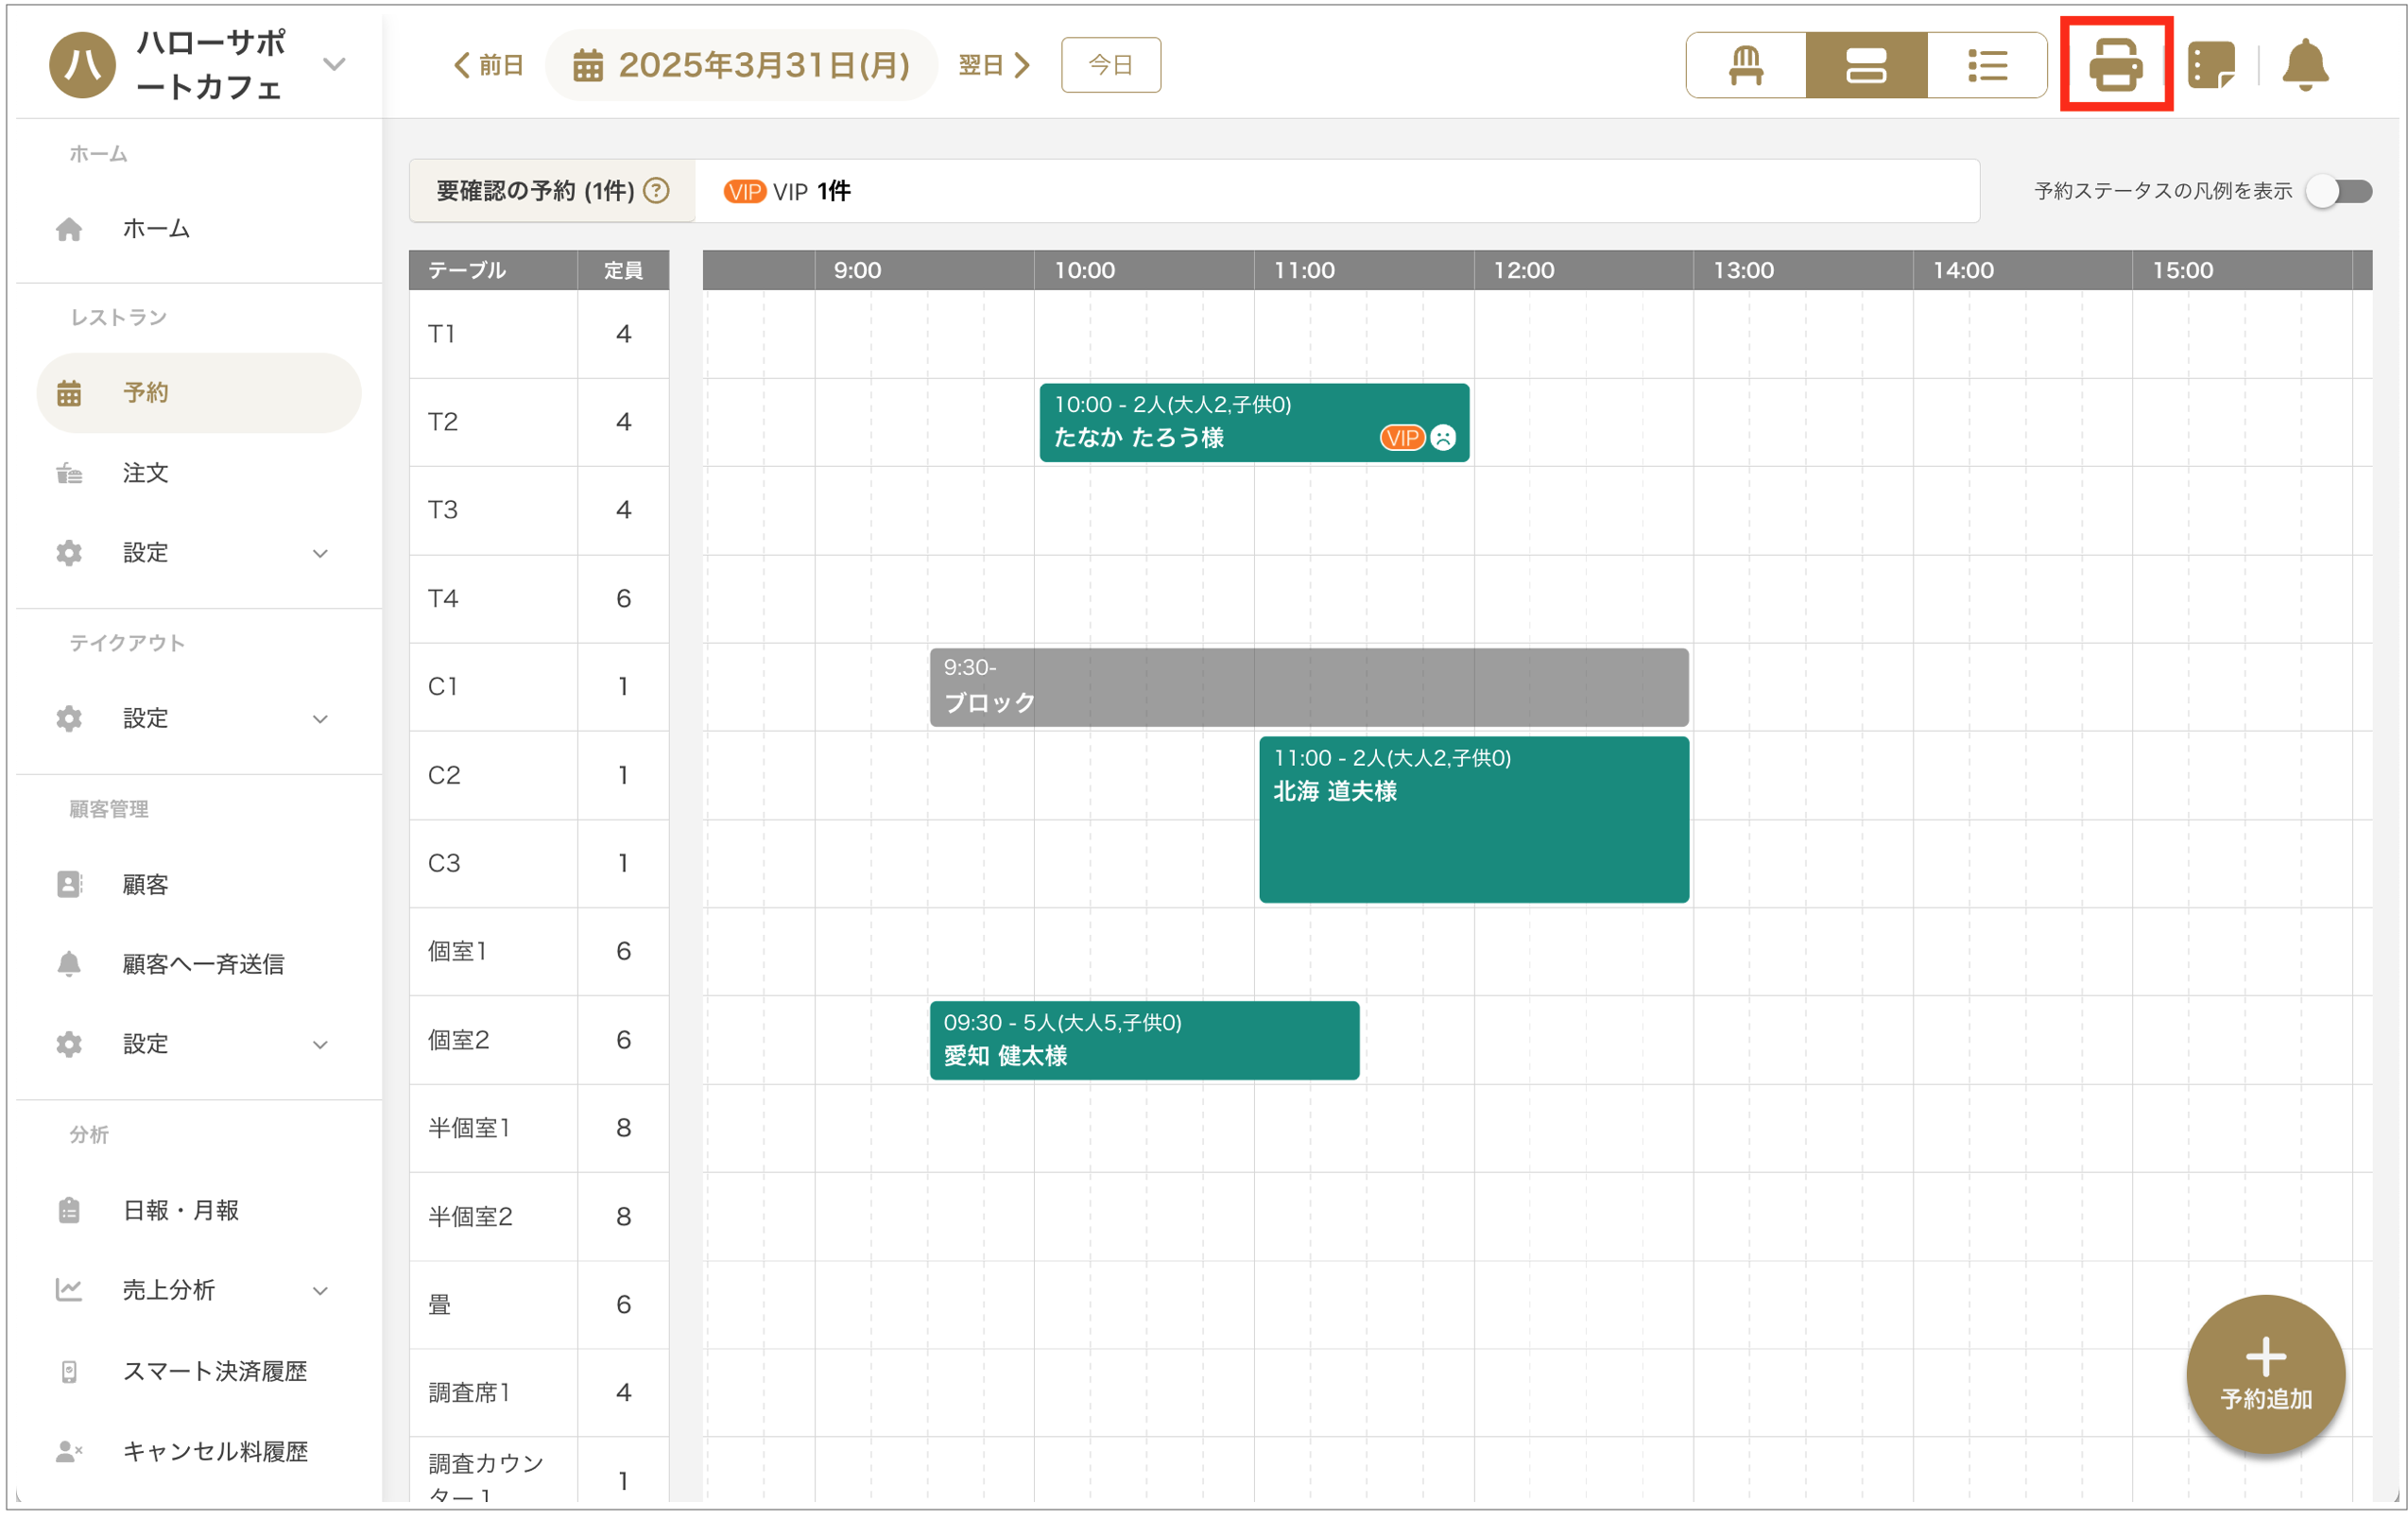Expand the restaurant name dropdown chevron
Screen dimensions: 2408x1520
334,65
